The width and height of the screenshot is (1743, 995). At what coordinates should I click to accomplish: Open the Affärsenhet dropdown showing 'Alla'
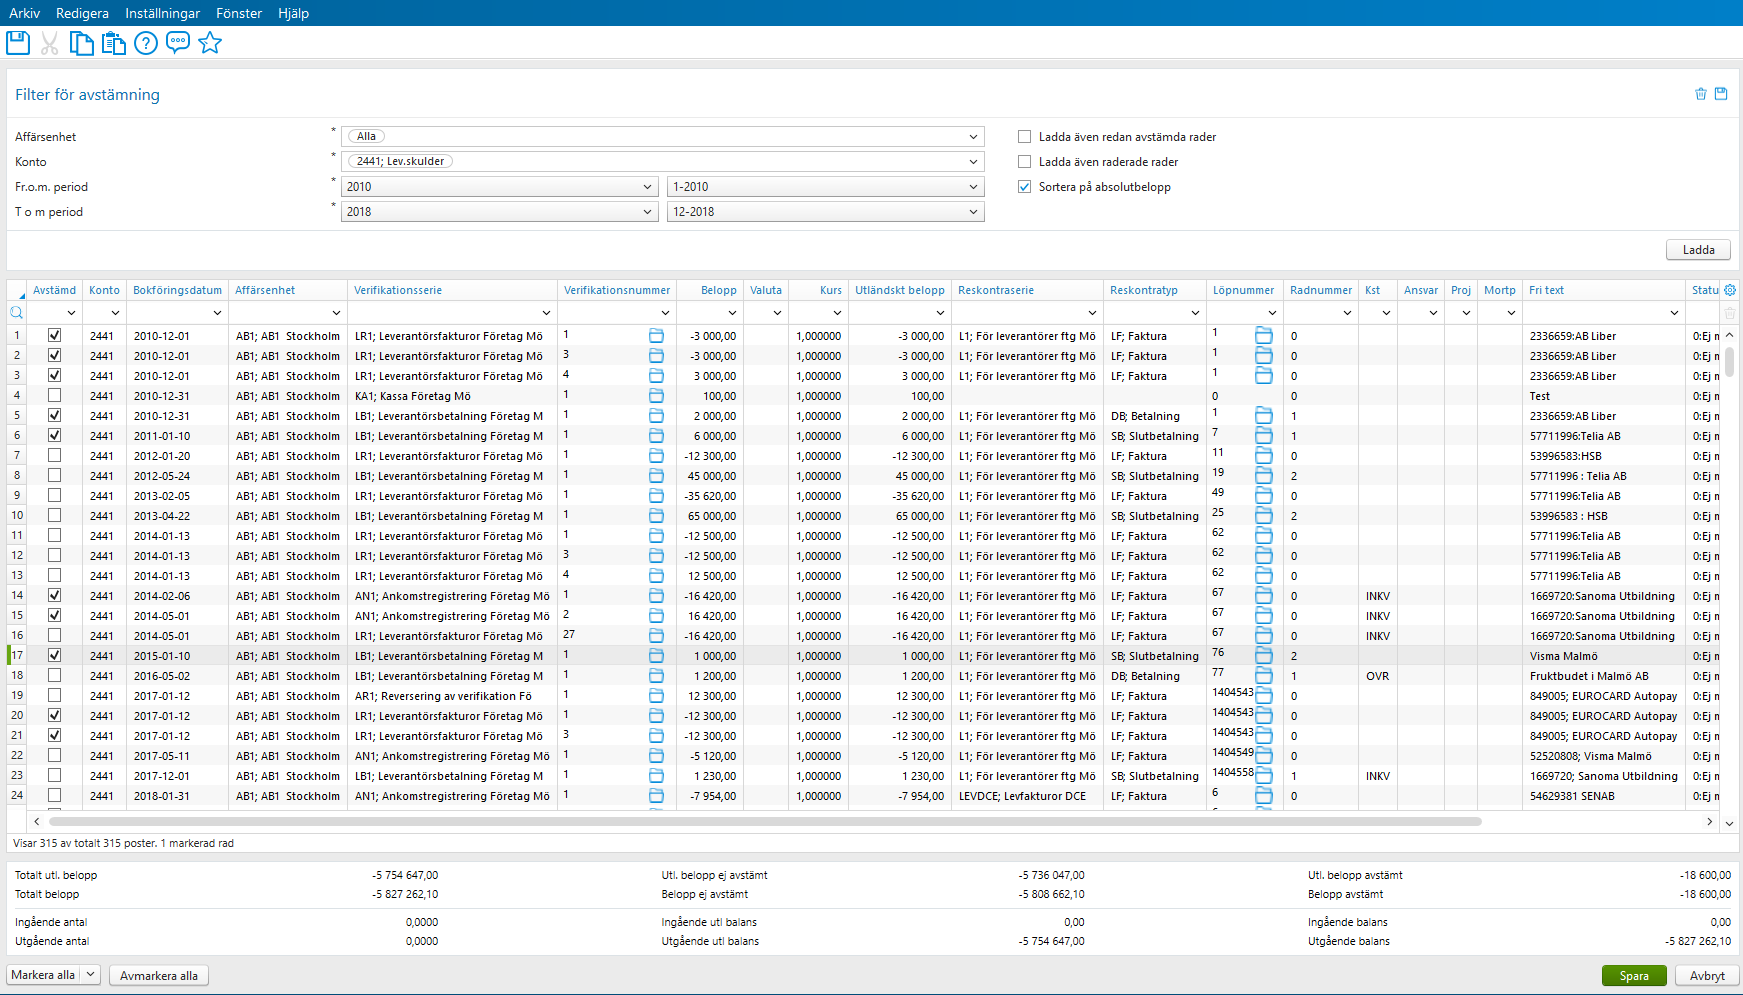click(x=975, y=136)
